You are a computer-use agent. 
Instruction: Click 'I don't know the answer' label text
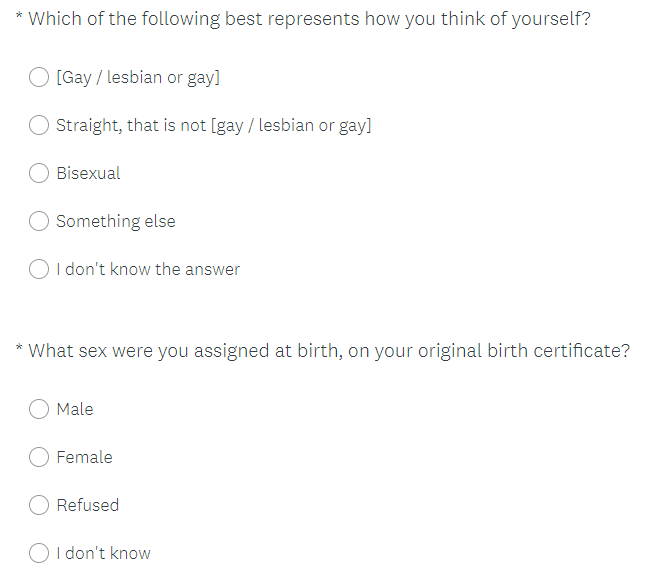click(x=148, y=269)
